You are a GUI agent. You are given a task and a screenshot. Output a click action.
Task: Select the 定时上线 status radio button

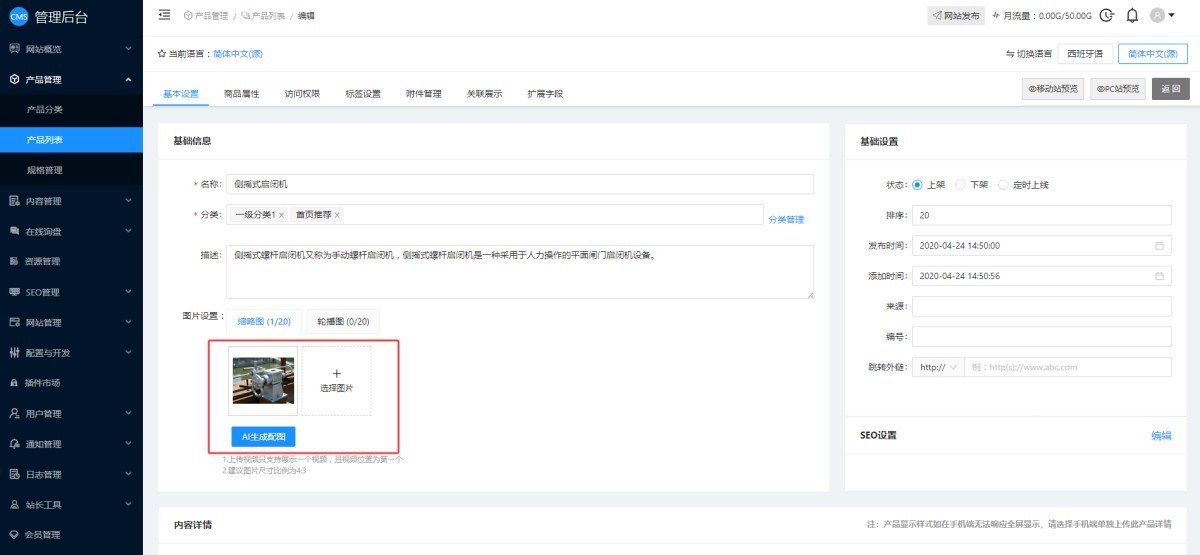(1004, 185)
